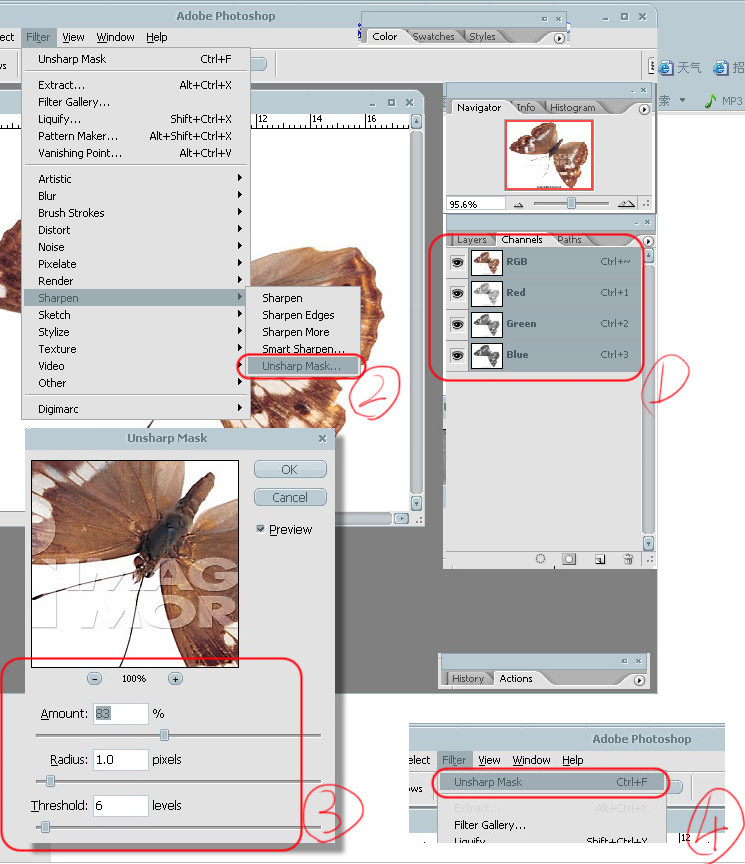Click Vanishing Point menu entry
This screenshot has width=745, height=864.
click(x=136, y=153)
